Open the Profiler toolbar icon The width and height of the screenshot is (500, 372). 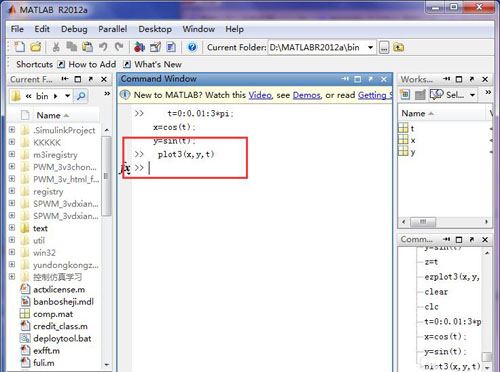(171, 47)
